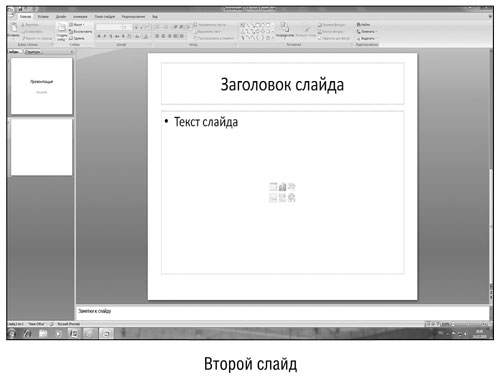The image size is (500, 376).
Task: Open the font size dropdown
Action: click(131, 27)
